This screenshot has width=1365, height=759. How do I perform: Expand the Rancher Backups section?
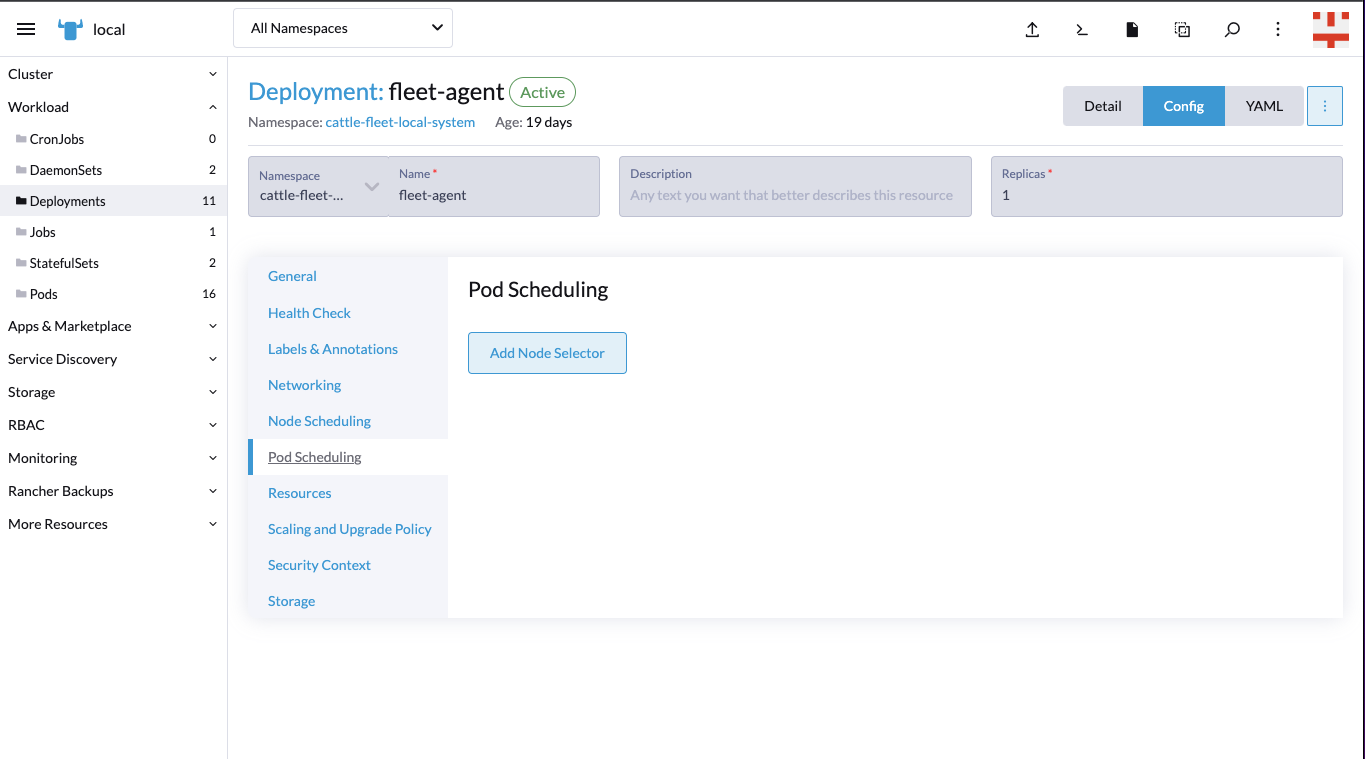pos(113,491)
